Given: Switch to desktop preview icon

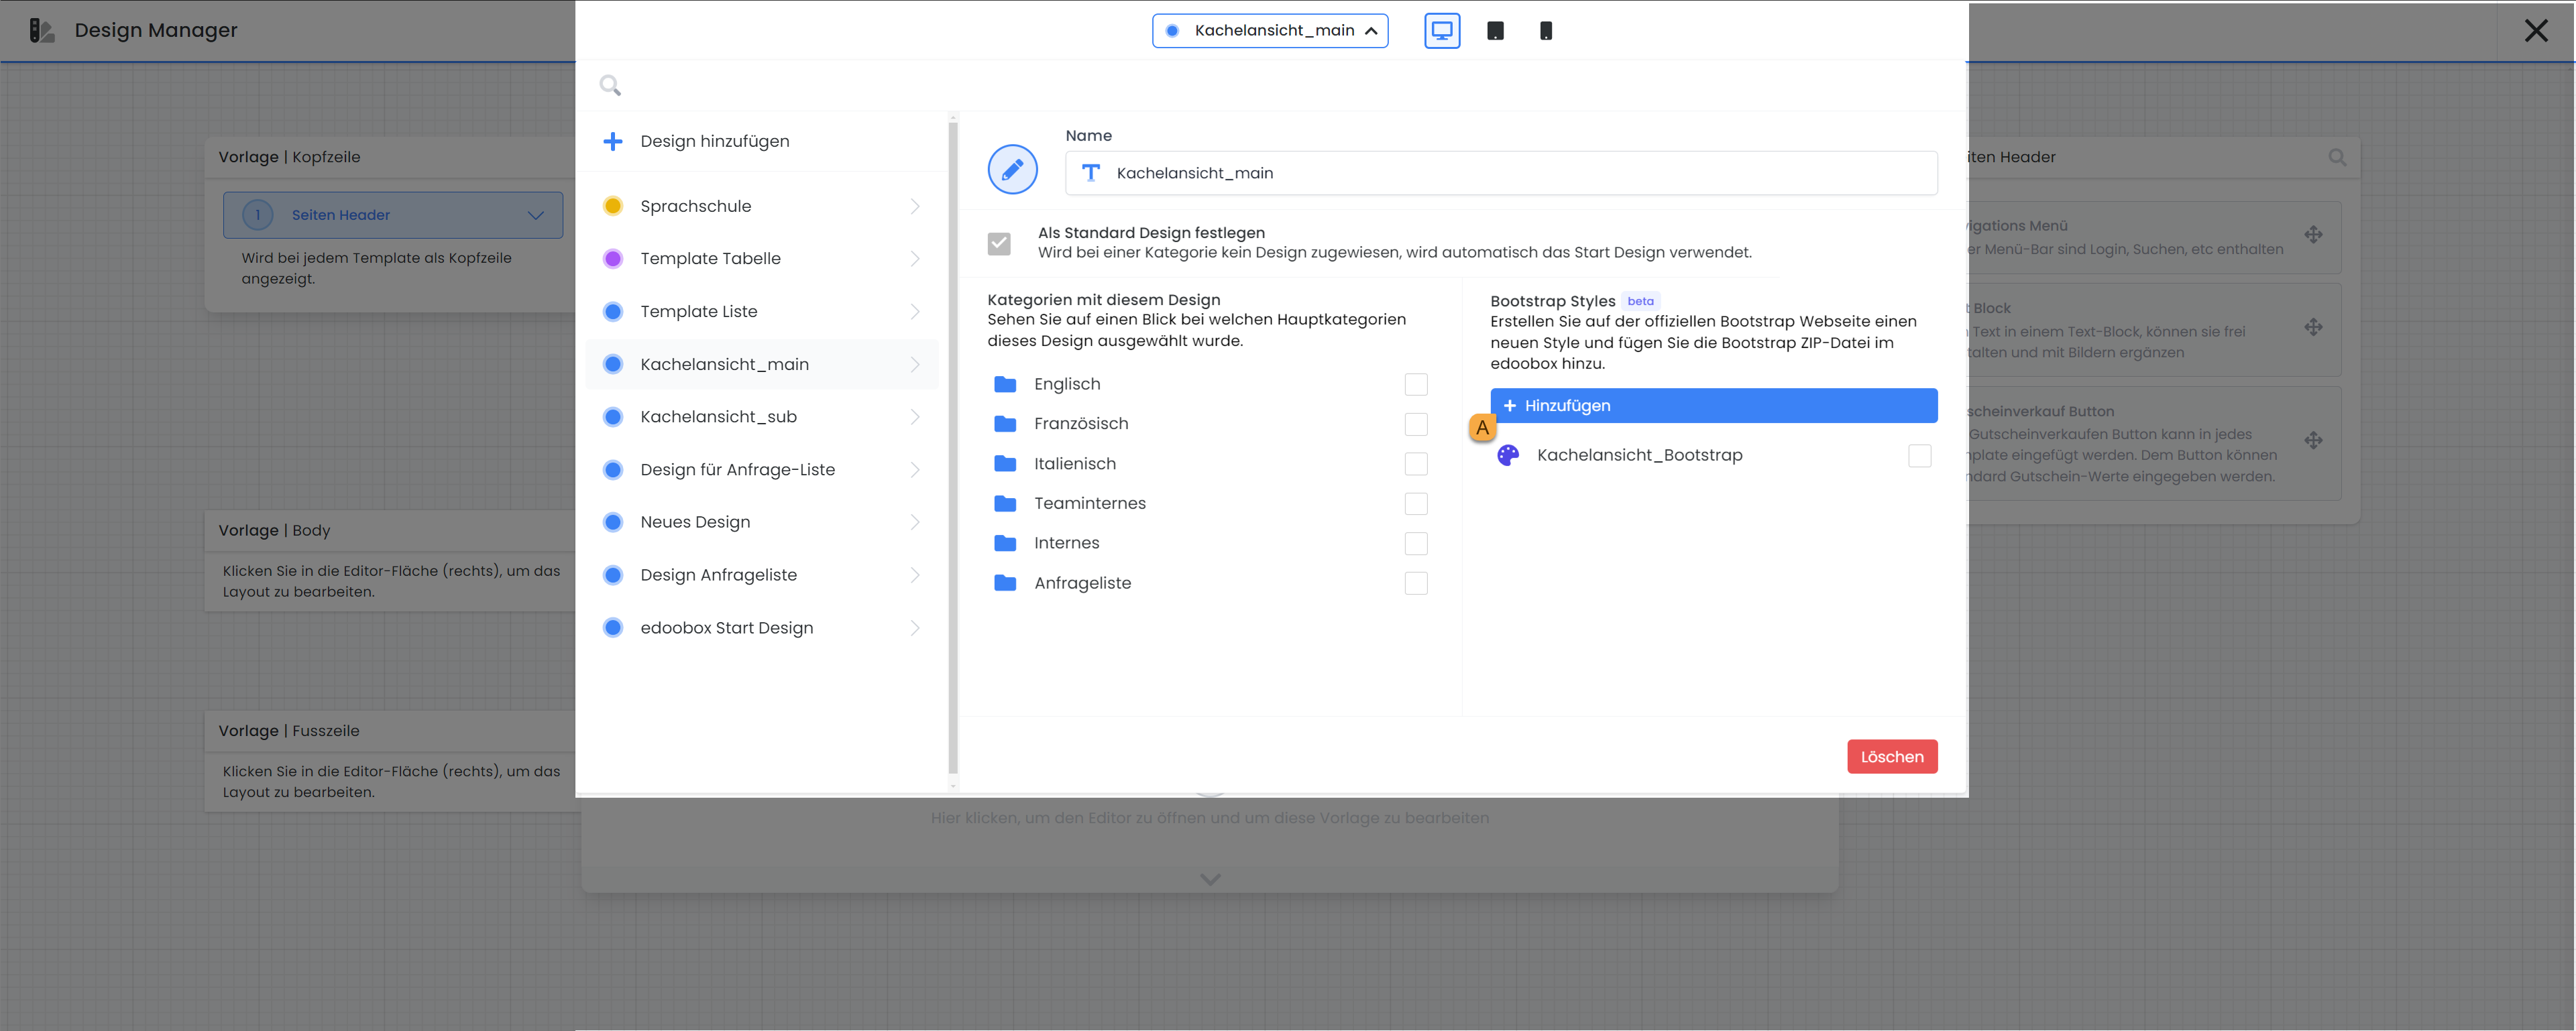Looking at the screenshot, I should [x=1441, y=31].
